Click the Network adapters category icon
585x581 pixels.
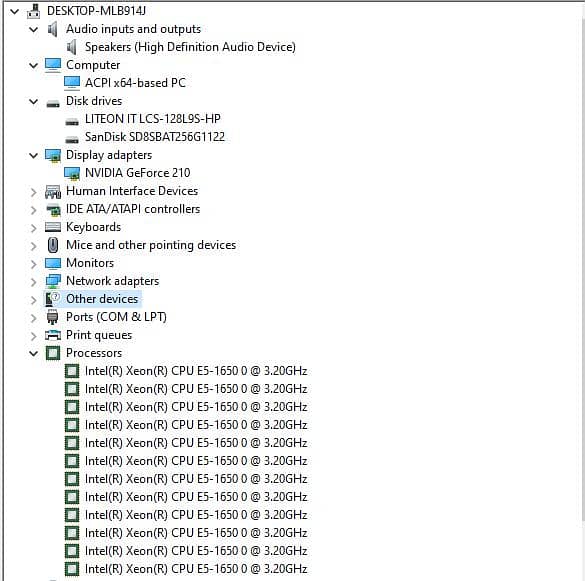(53, 281)
